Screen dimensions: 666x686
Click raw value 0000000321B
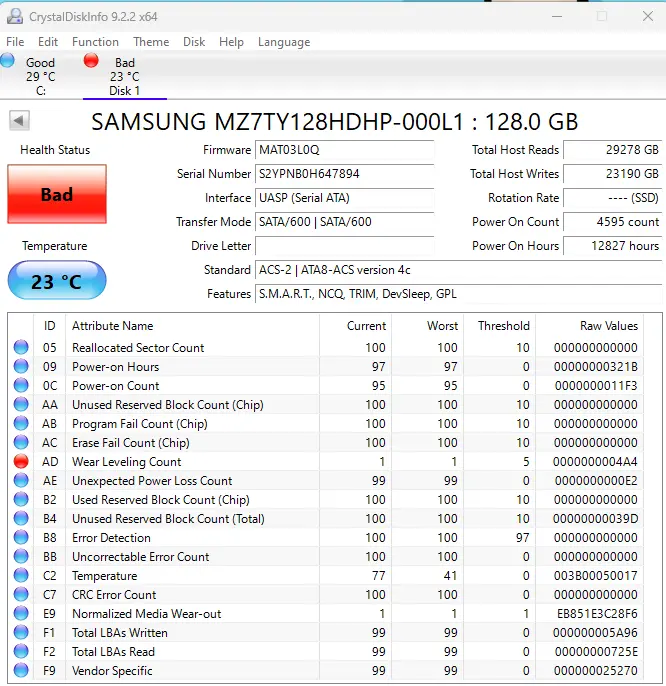(596, 367)
